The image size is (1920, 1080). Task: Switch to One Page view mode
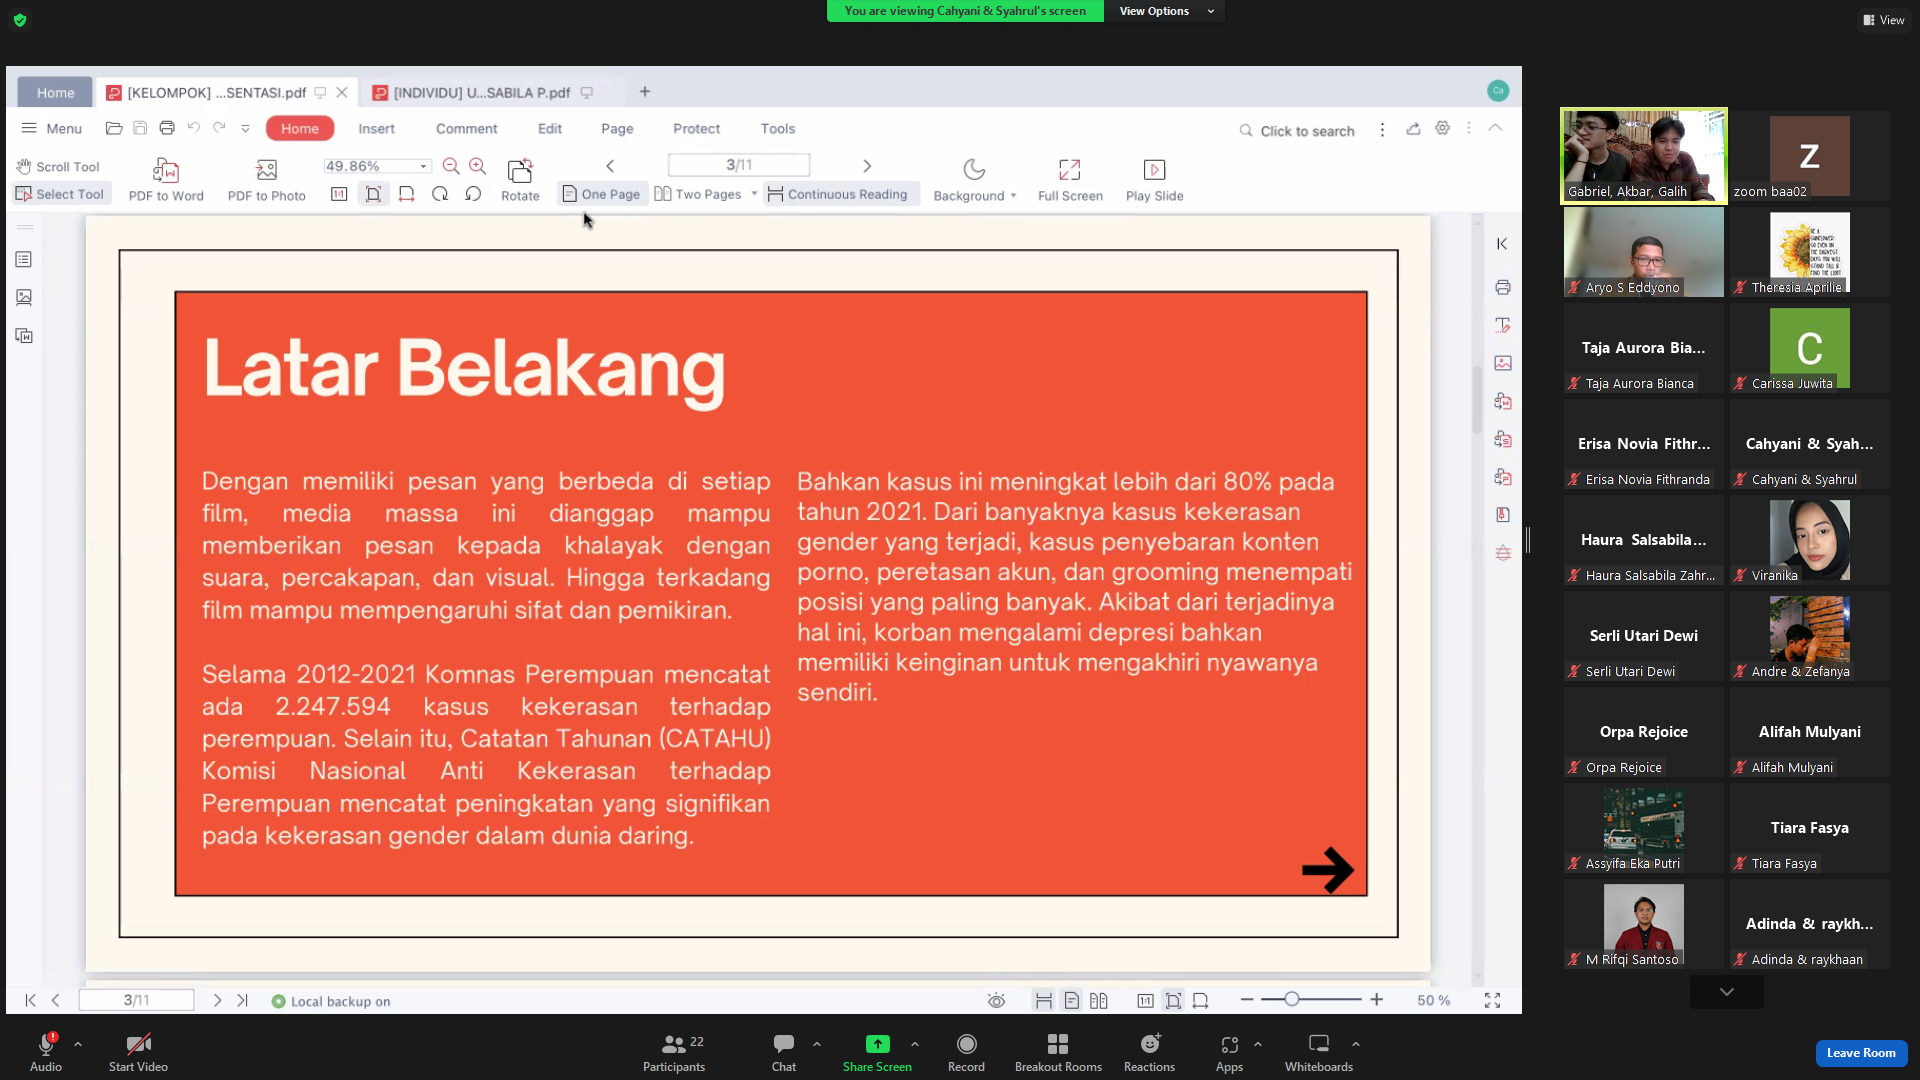click(602, 194)
